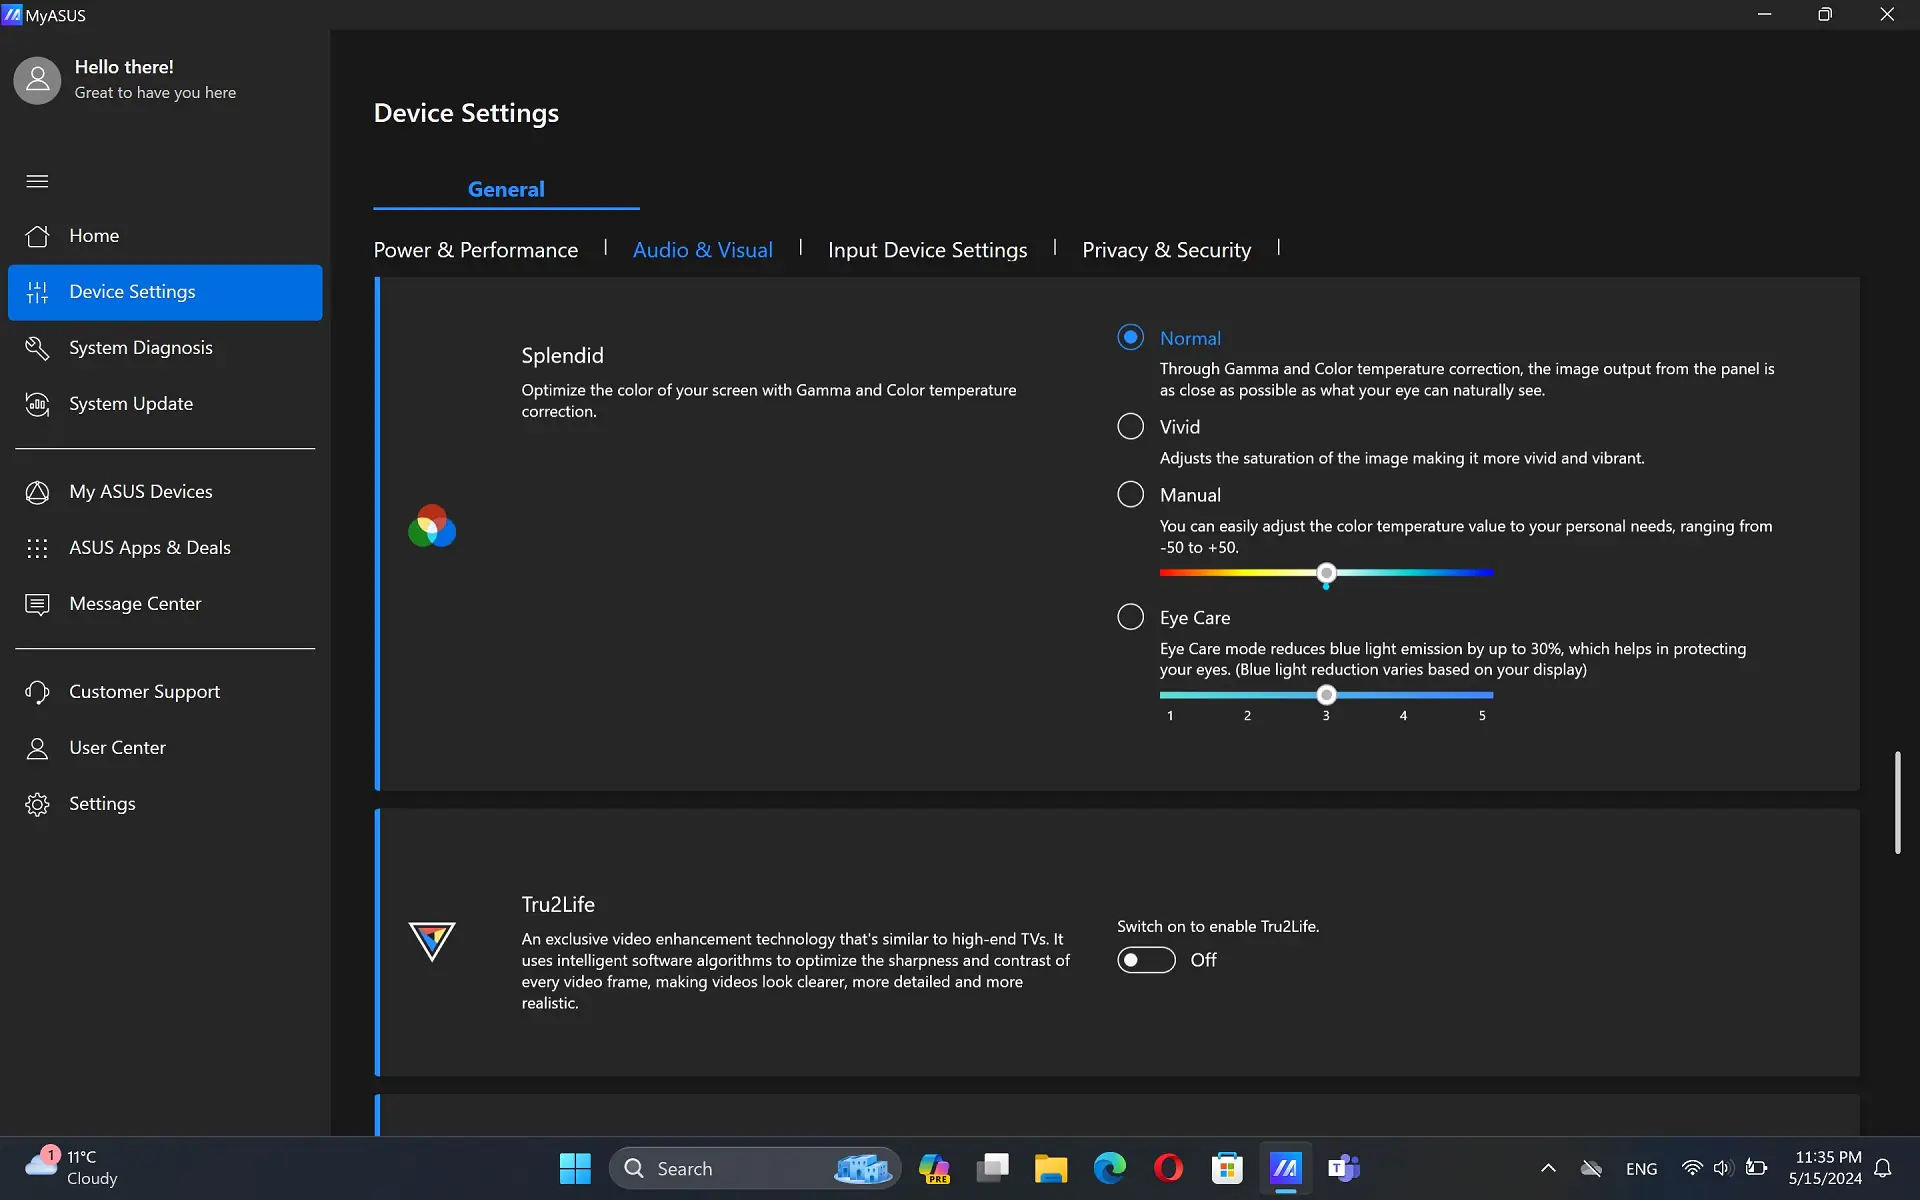Open ASUS Apps & Deals grid icon
The height and width of the screenshot is (1200, 1920).
(x=37, y=548)
